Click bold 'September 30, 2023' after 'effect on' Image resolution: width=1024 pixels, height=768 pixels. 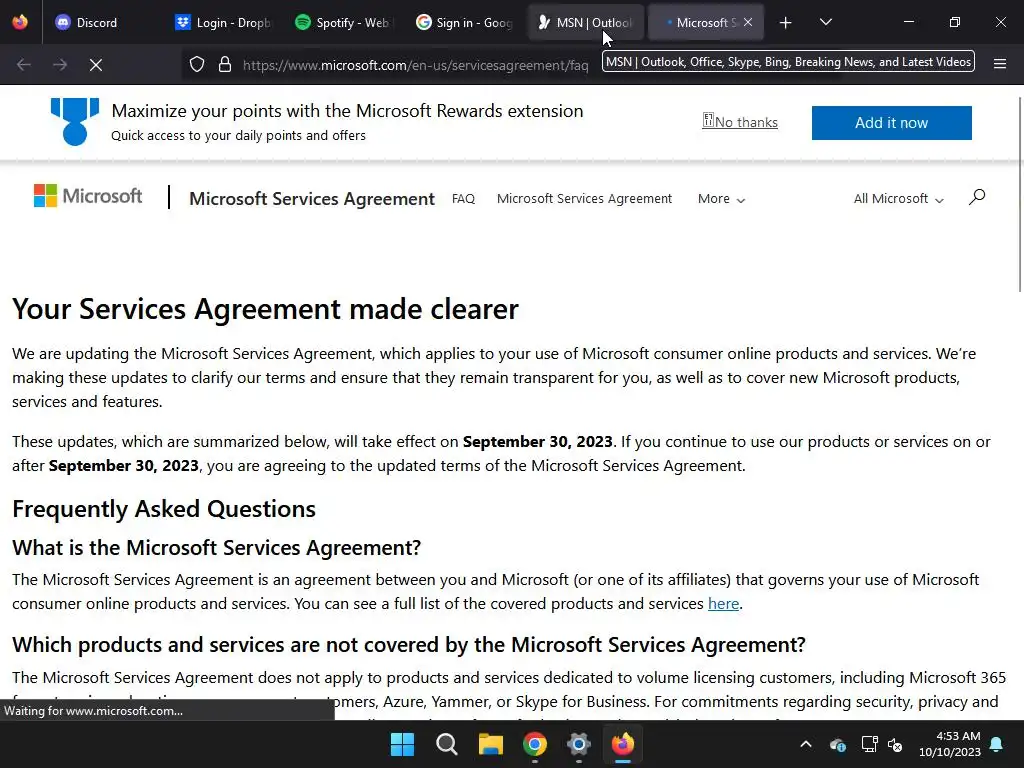(x=537, y=441)
